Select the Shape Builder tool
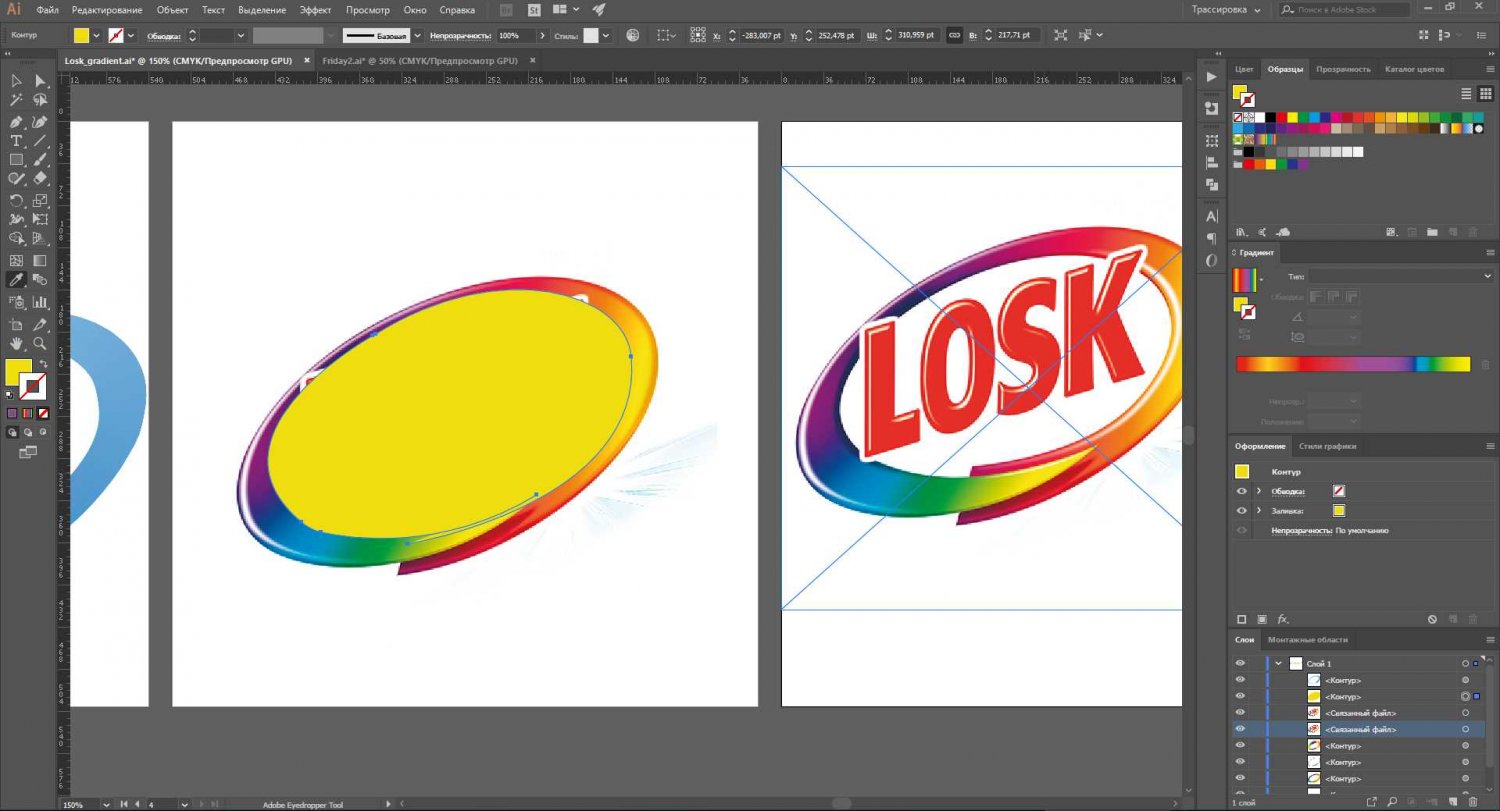This screenshot has width=1500, height=811. pos(17,240)
